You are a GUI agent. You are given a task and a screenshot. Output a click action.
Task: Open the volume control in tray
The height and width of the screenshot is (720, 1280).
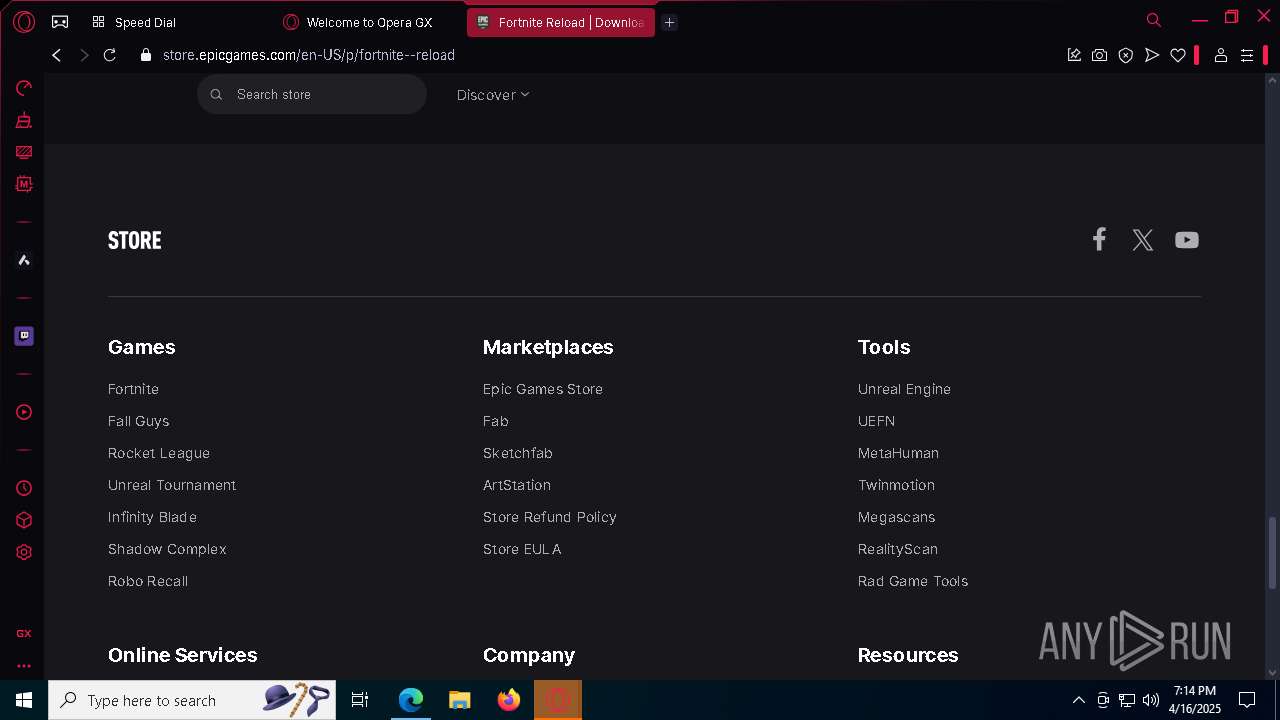click(1151, 700)
